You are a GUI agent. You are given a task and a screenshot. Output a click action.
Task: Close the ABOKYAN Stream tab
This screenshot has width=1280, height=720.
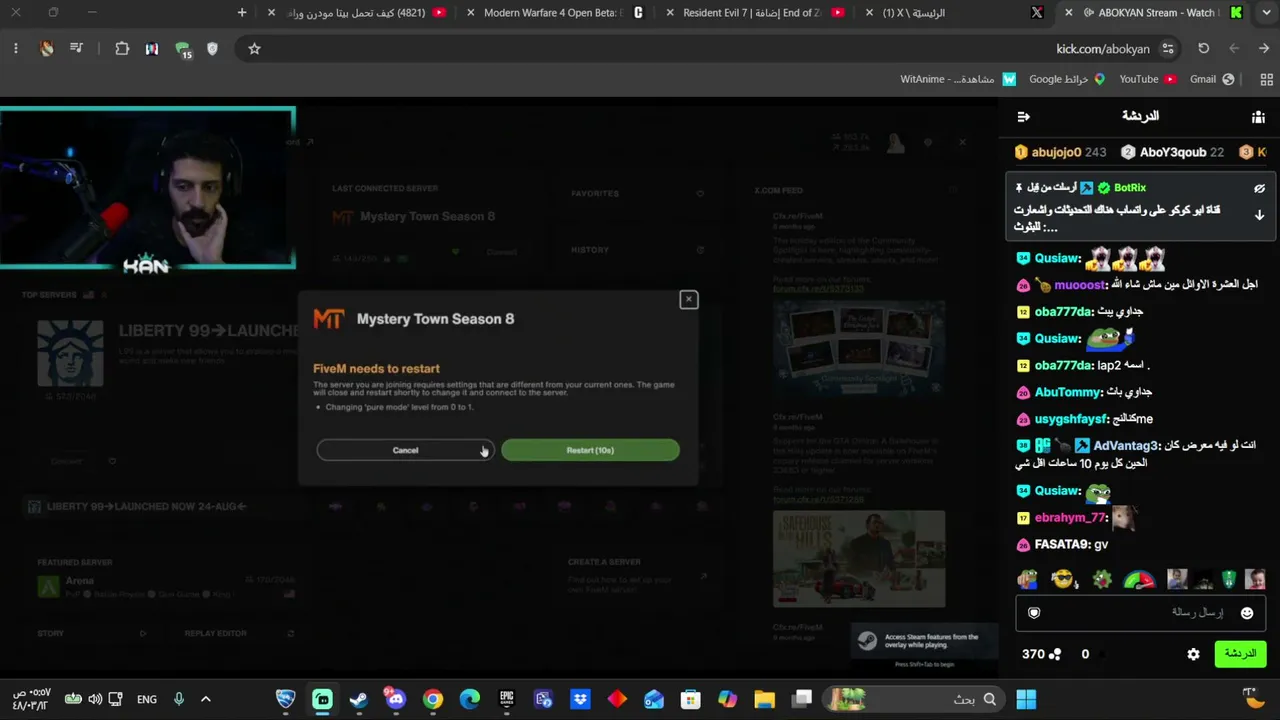1069,13
